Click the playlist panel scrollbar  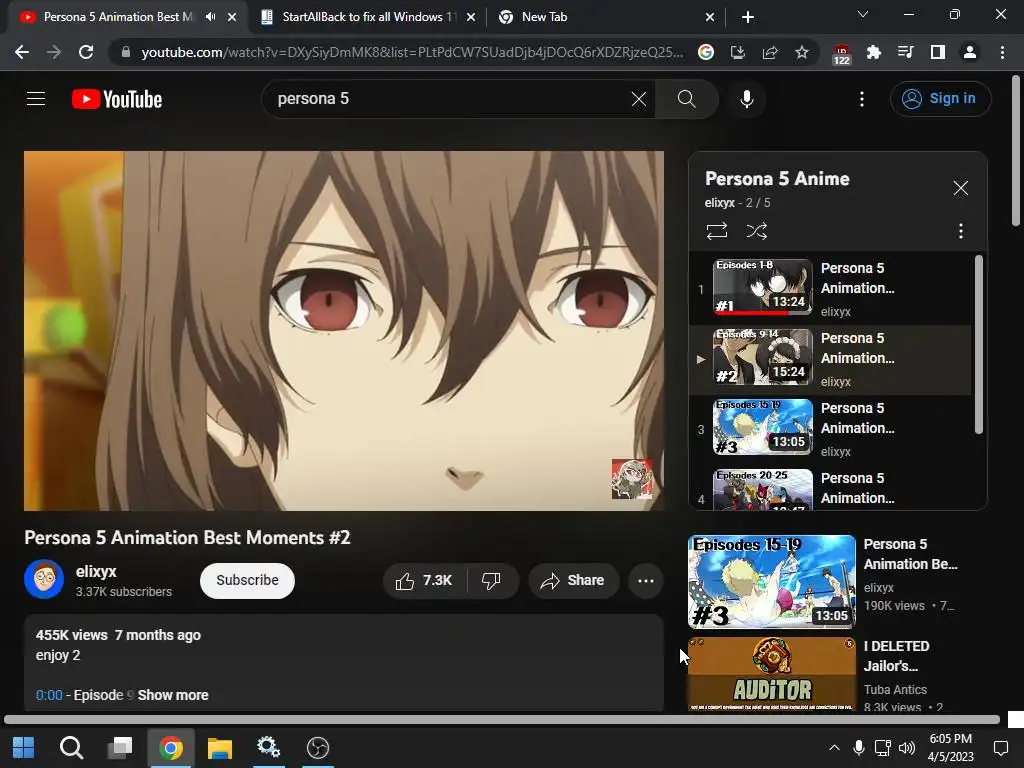click(978, 345)
